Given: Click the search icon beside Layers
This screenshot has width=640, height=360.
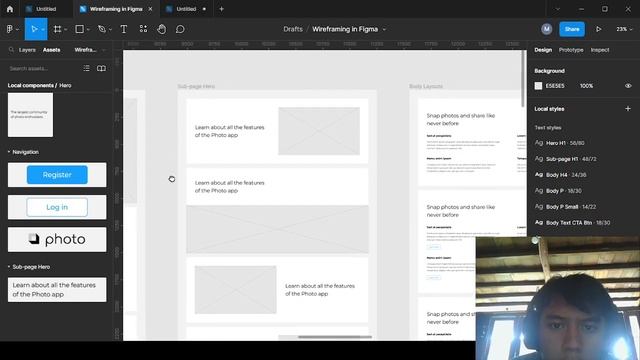Looking at the screenshot, I should click(11, 50).
